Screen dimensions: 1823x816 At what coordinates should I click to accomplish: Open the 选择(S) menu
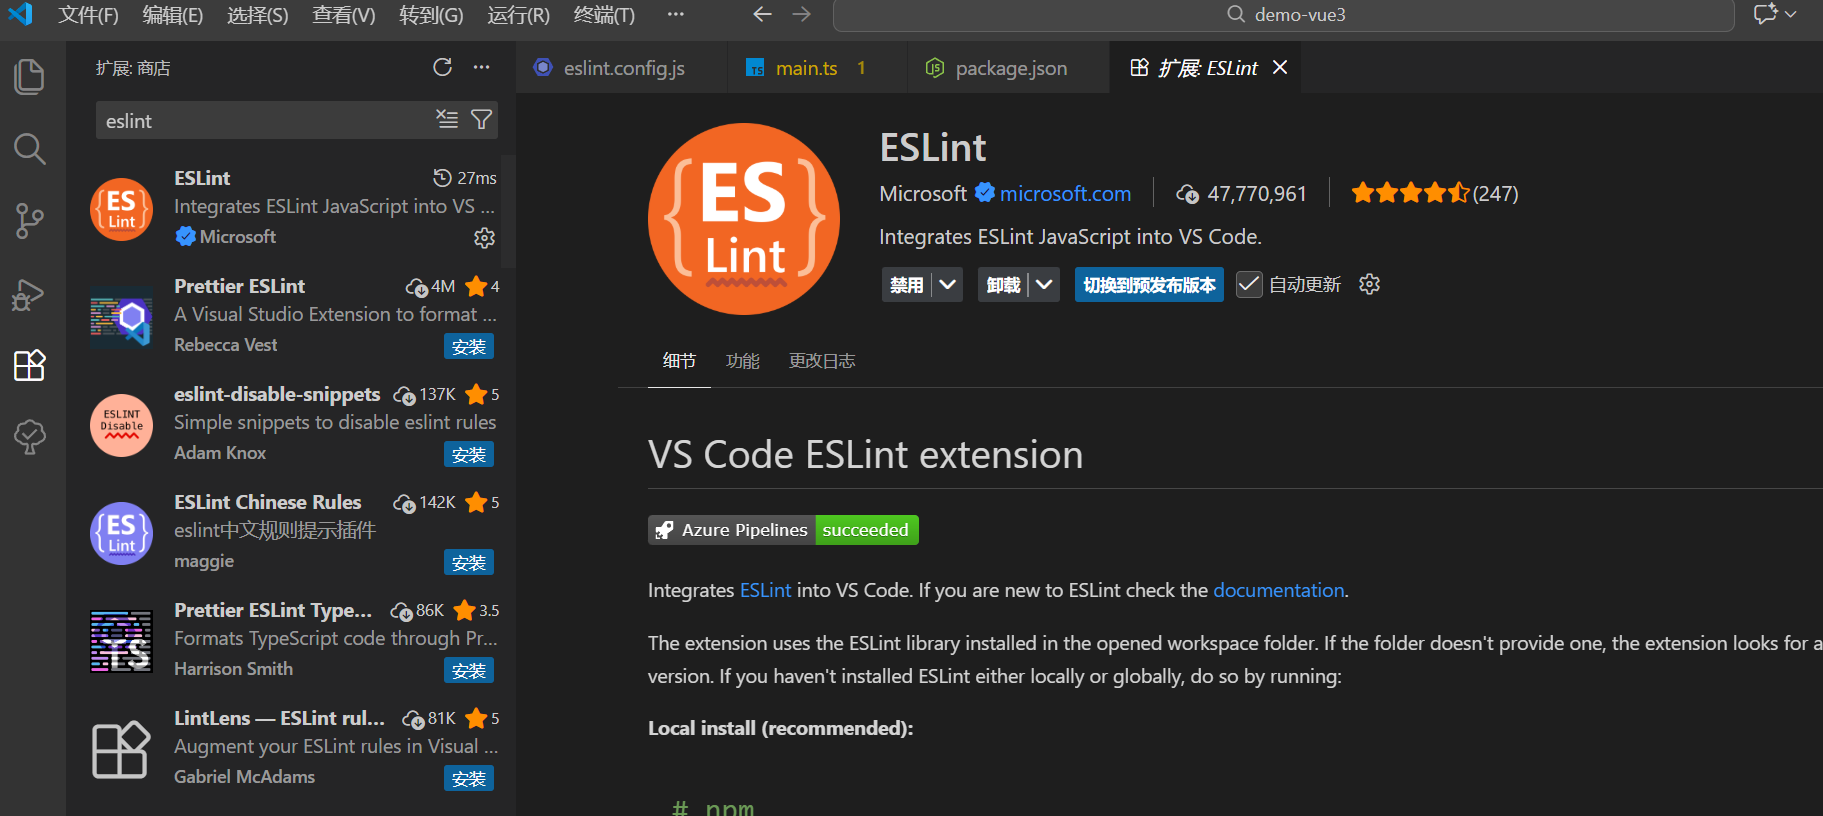(257, 14)
